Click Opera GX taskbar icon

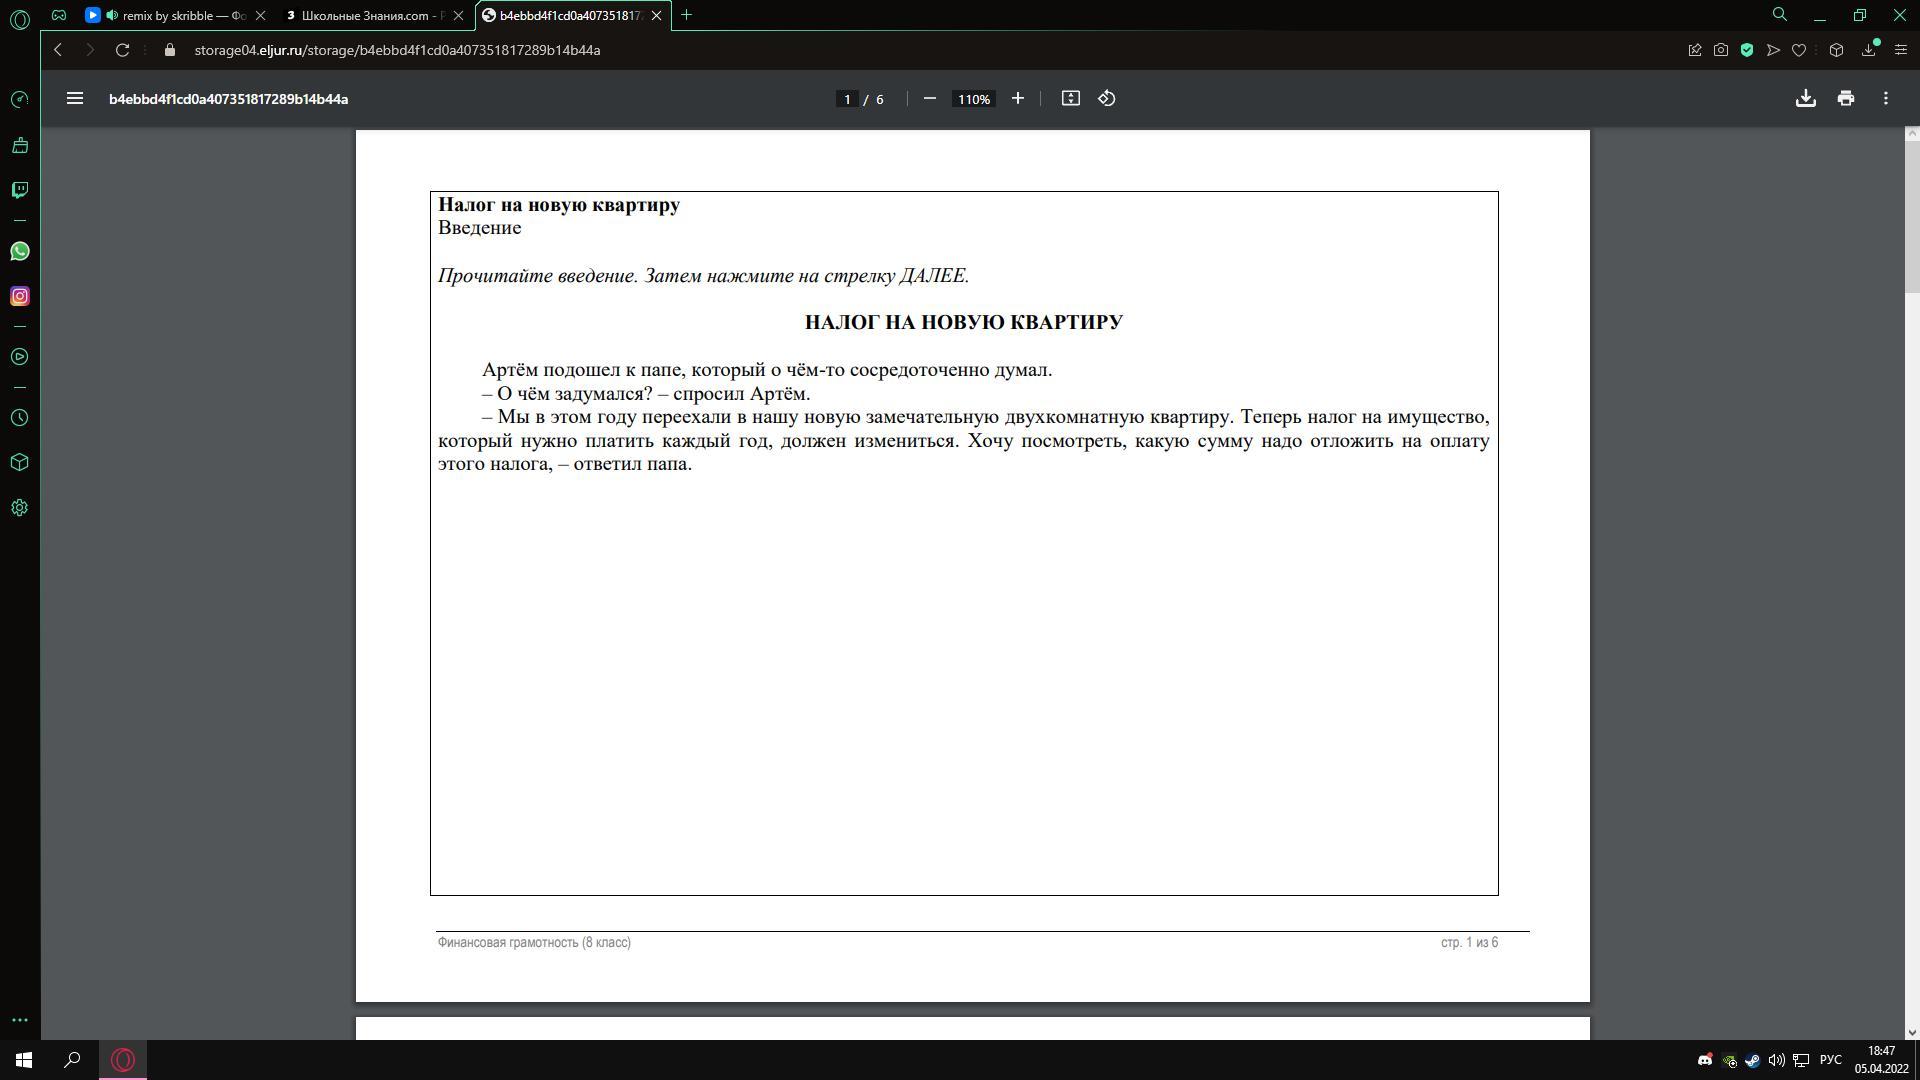click(123, 1060)
